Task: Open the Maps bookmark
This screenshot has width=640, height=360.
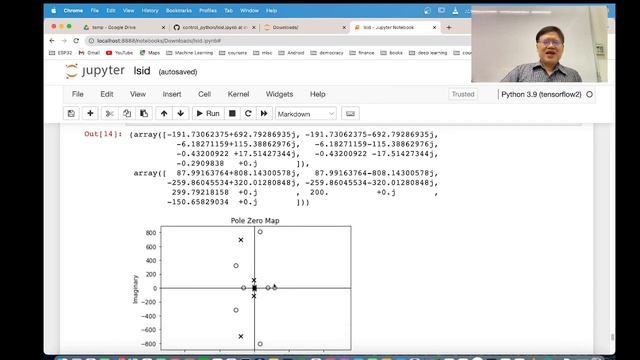Action: 150,53
